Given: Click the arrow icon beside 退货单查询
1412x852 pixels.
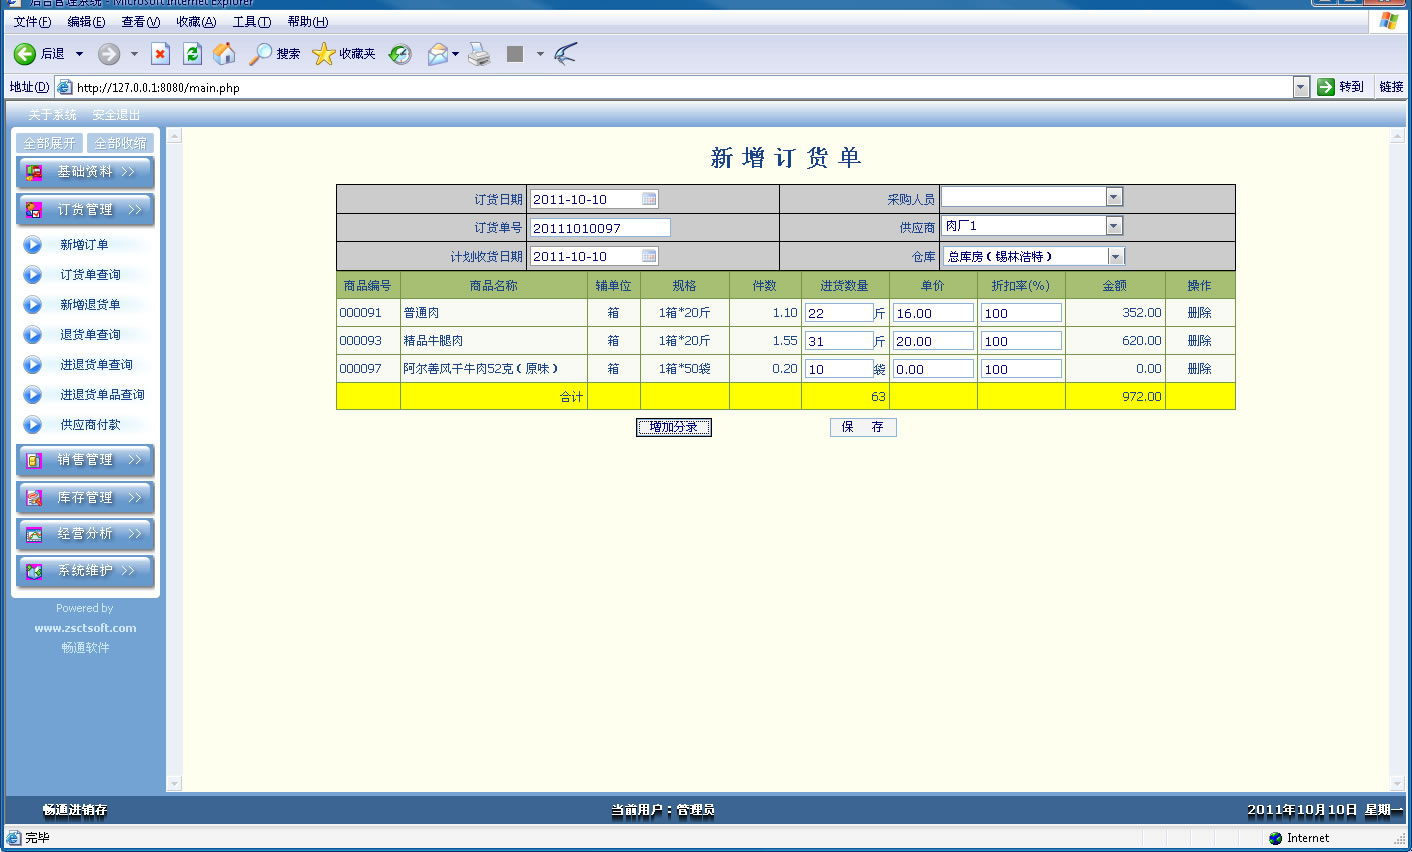Looking at the screenshot, I should tap(33, 335).
